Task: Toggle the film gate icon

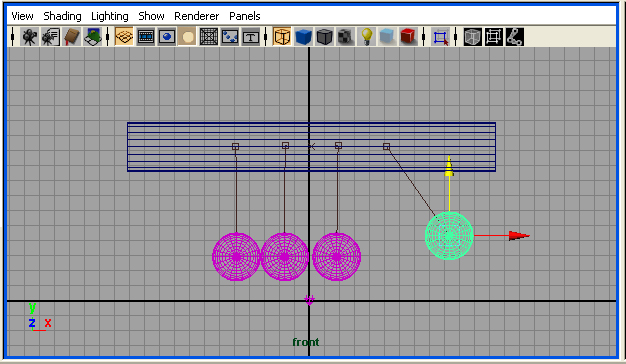Action: [x=146, y=37]
